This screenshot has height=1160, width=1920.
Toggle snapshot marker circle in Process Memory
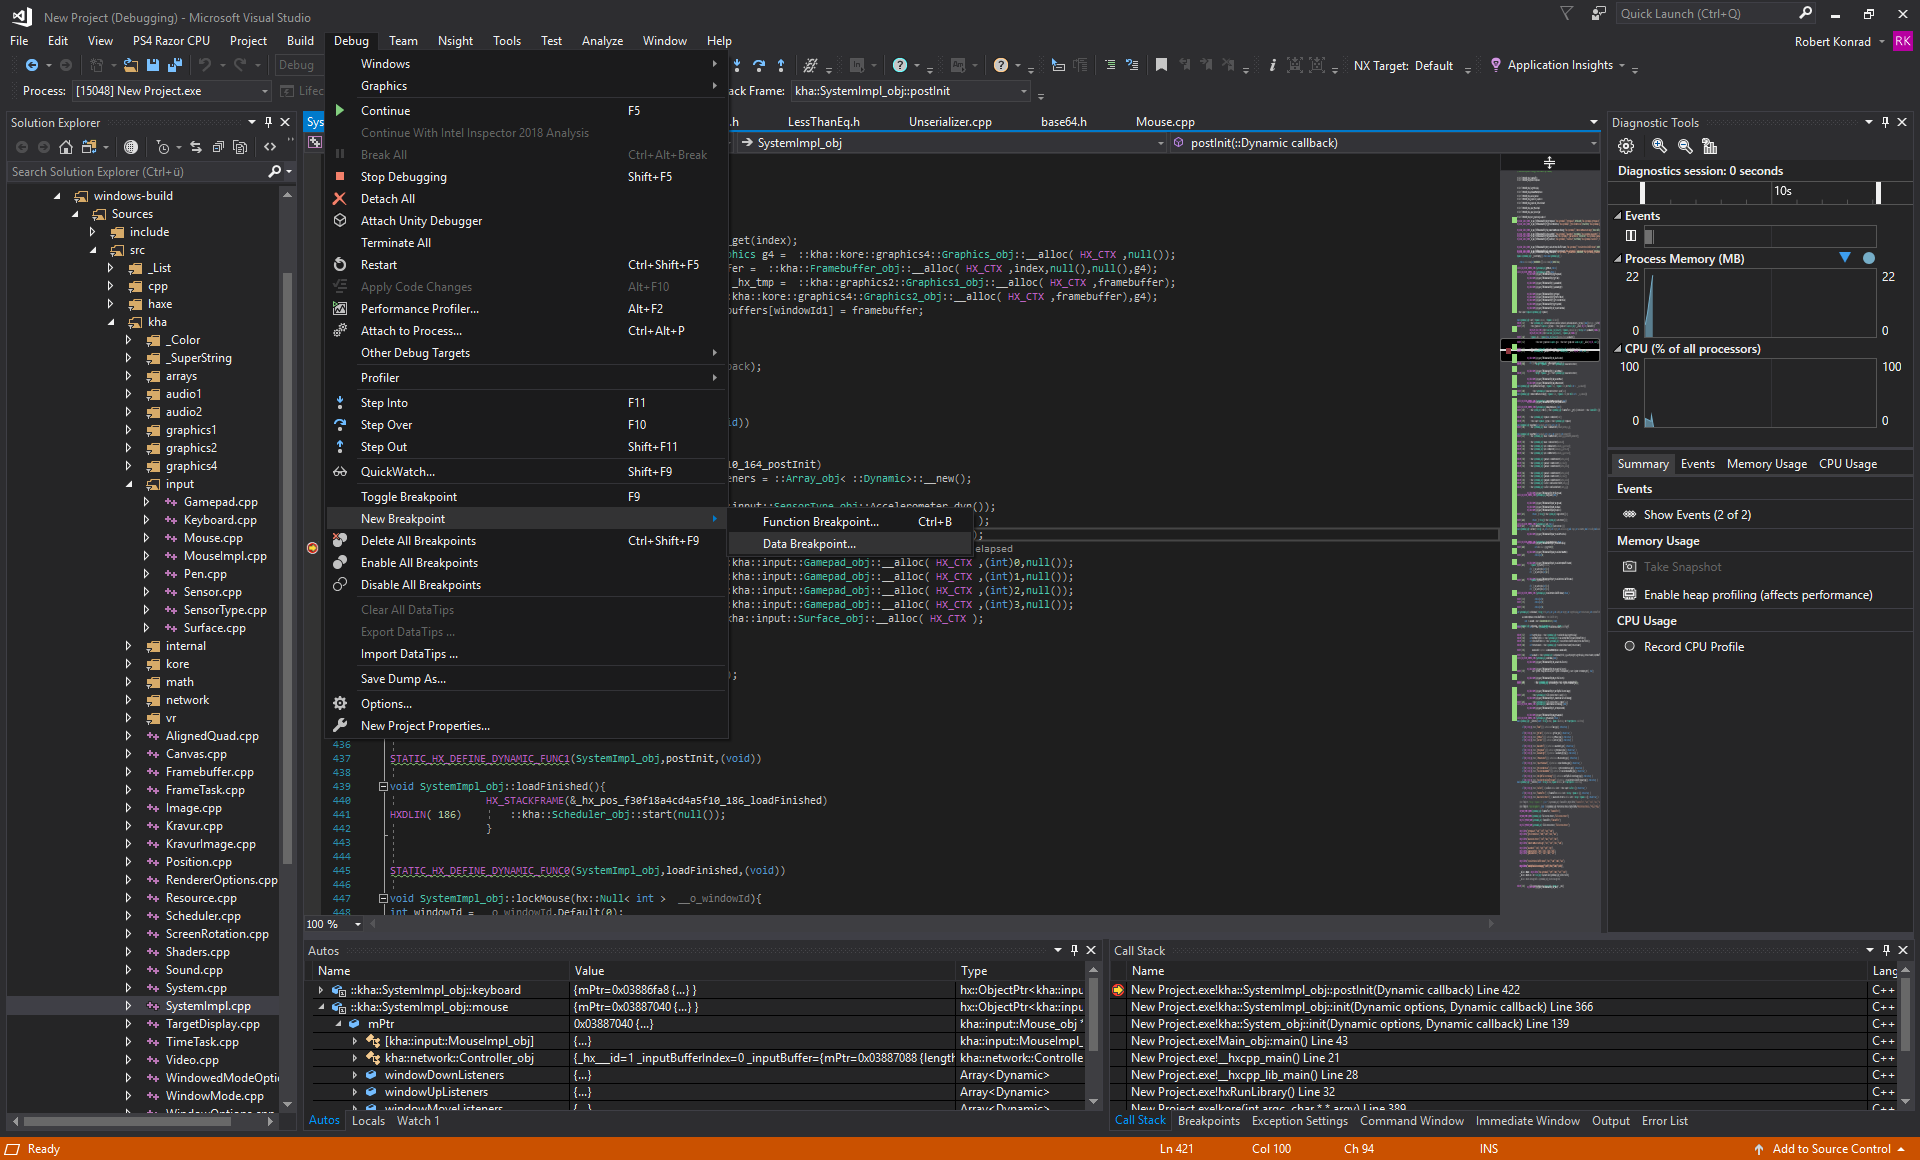pos(1869,258)
